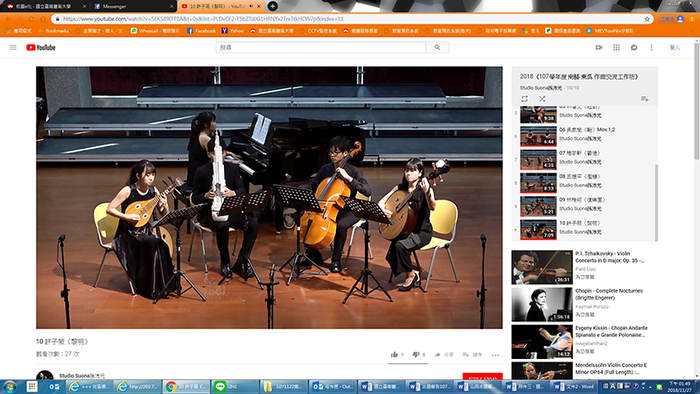The width and height of the screenshot is (700, 394).
Task: Open YouTube settings three-dot menu
Action: [651, 47]
